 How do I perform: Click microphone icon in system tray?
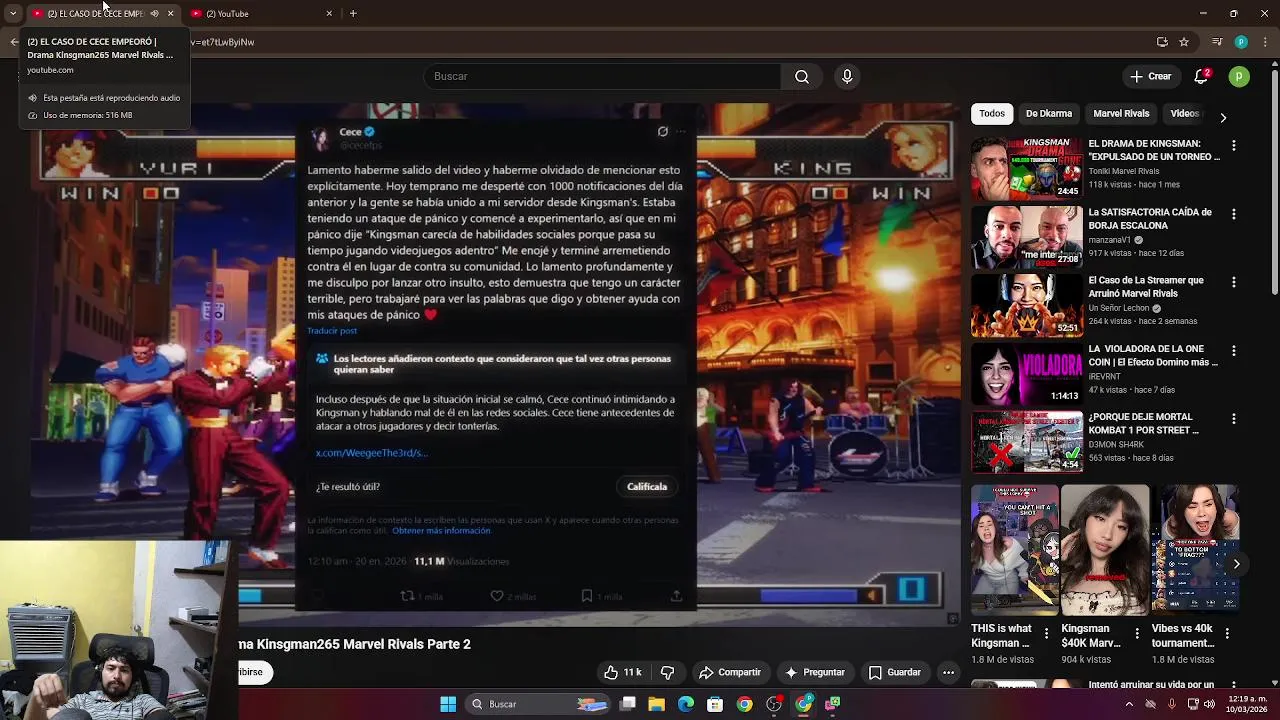pyautogui.click(x=1171, y=704)
